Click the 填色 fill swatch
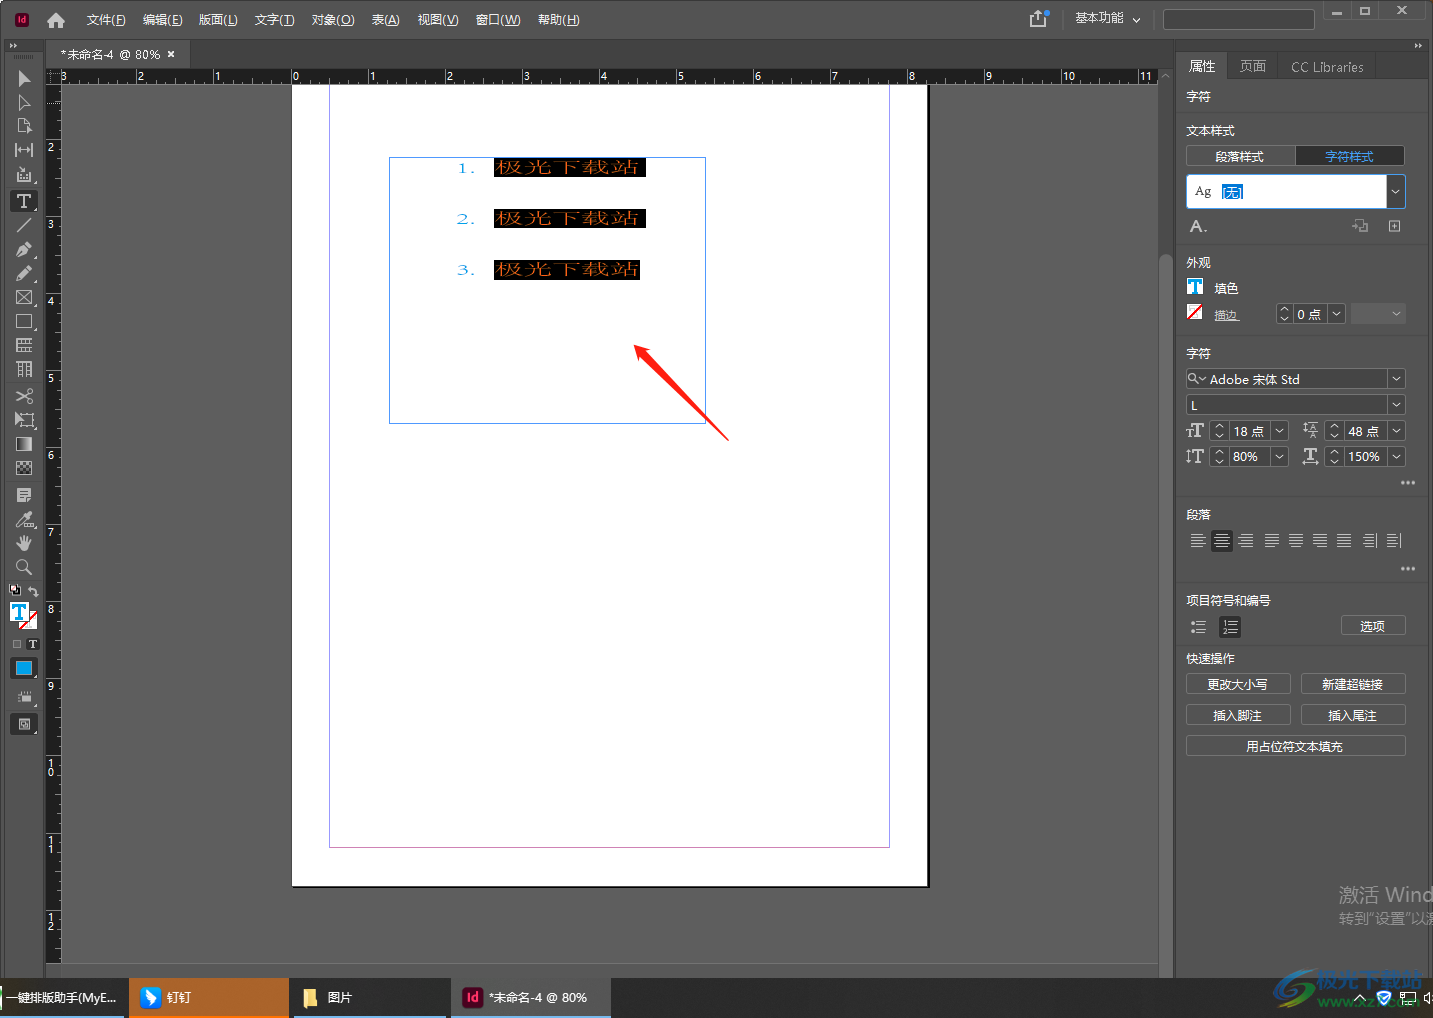The width and height of the screenshot is (1433, 1018). coord(1195,287)
